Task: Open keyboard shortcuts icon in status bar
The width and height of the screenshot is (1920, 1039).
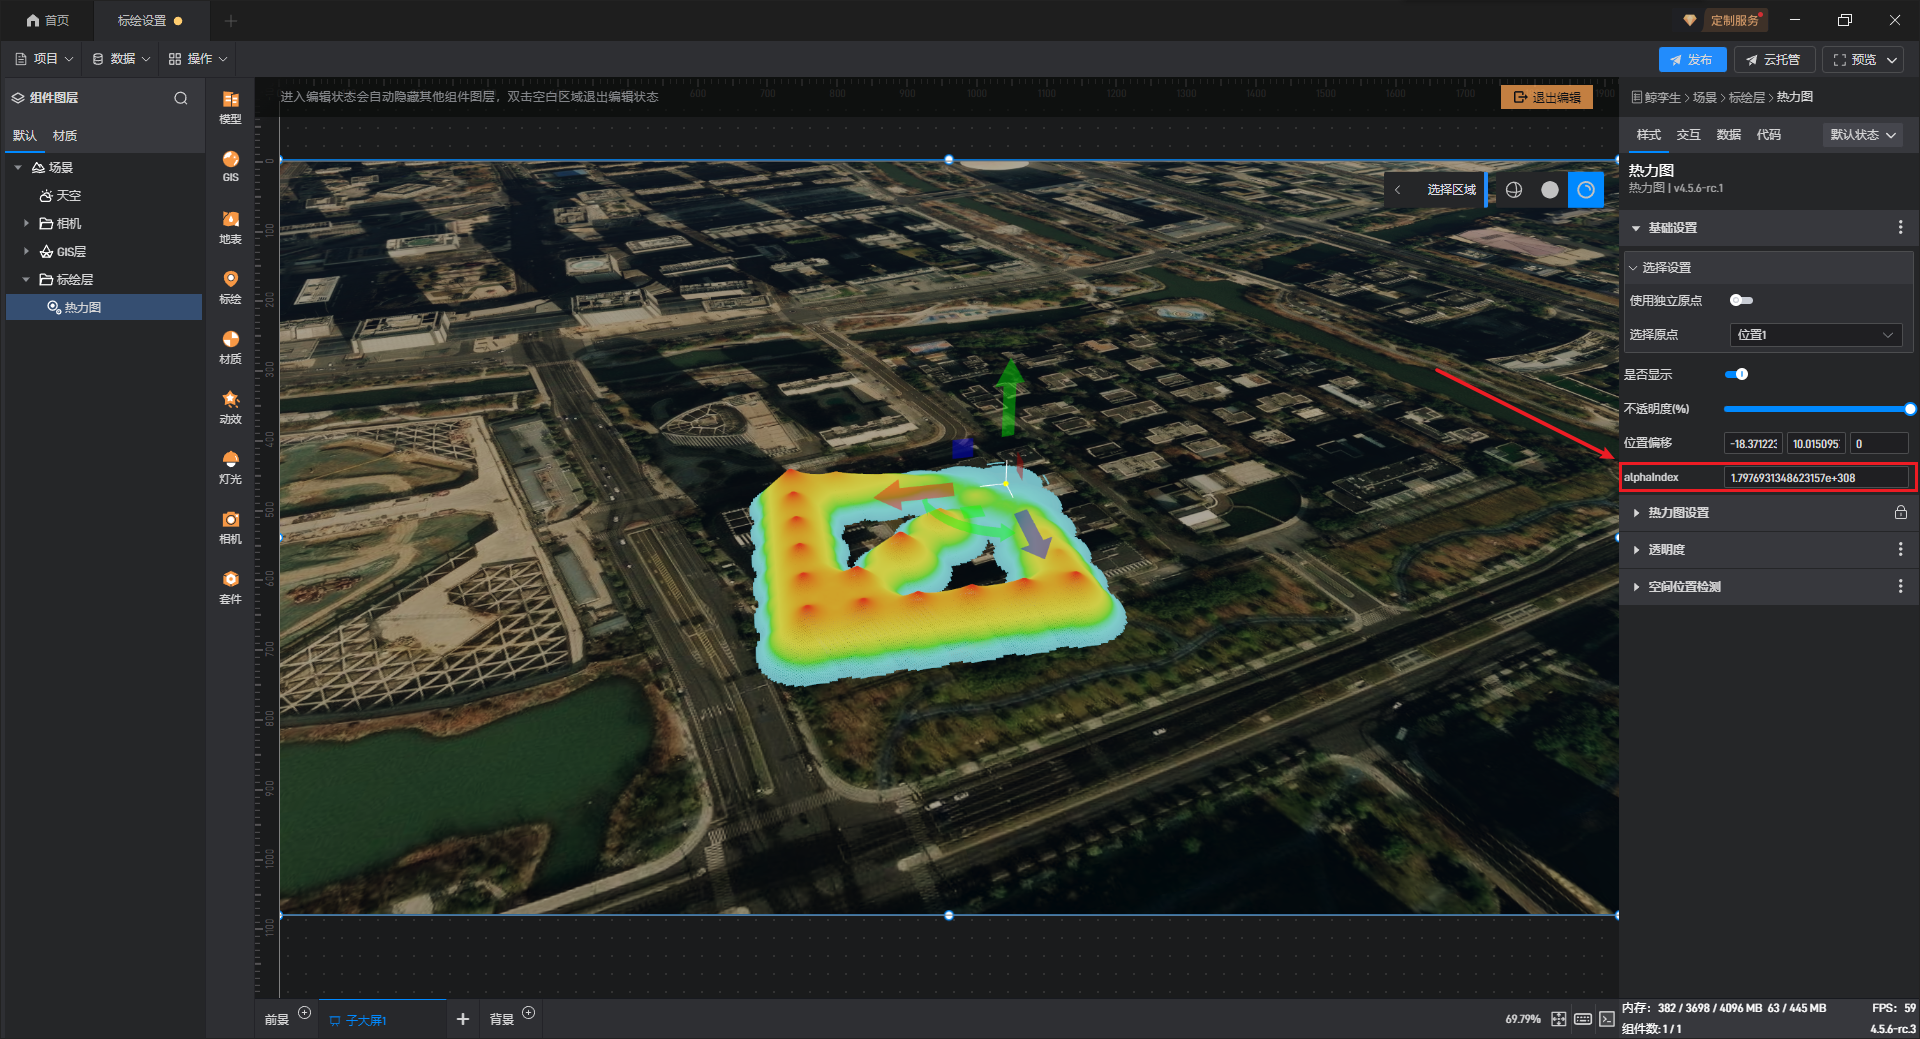Action: [x=1583, y=1019]
